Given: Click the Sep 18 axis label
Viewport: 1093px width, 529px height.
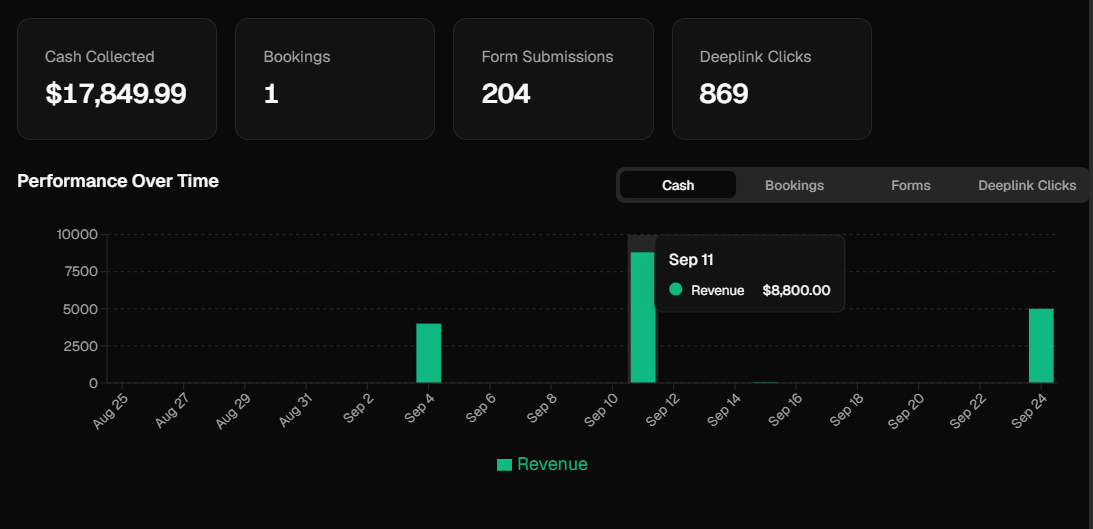Looking at the screenshot, I should pyautogui.click(x=846, y=410).
